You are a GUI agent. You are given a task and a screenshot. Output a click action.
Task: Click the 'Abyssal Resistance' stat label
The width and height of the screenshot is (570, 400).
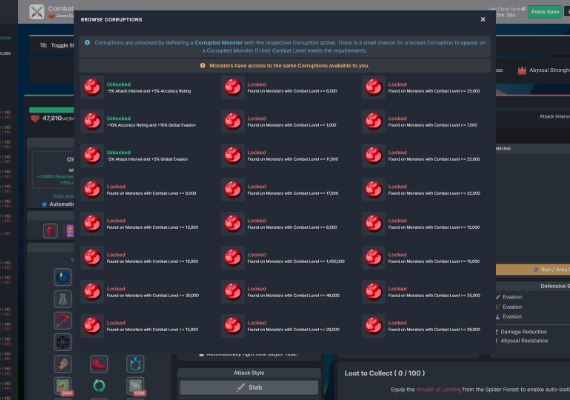pyautogui.click(x=524, y=341)
